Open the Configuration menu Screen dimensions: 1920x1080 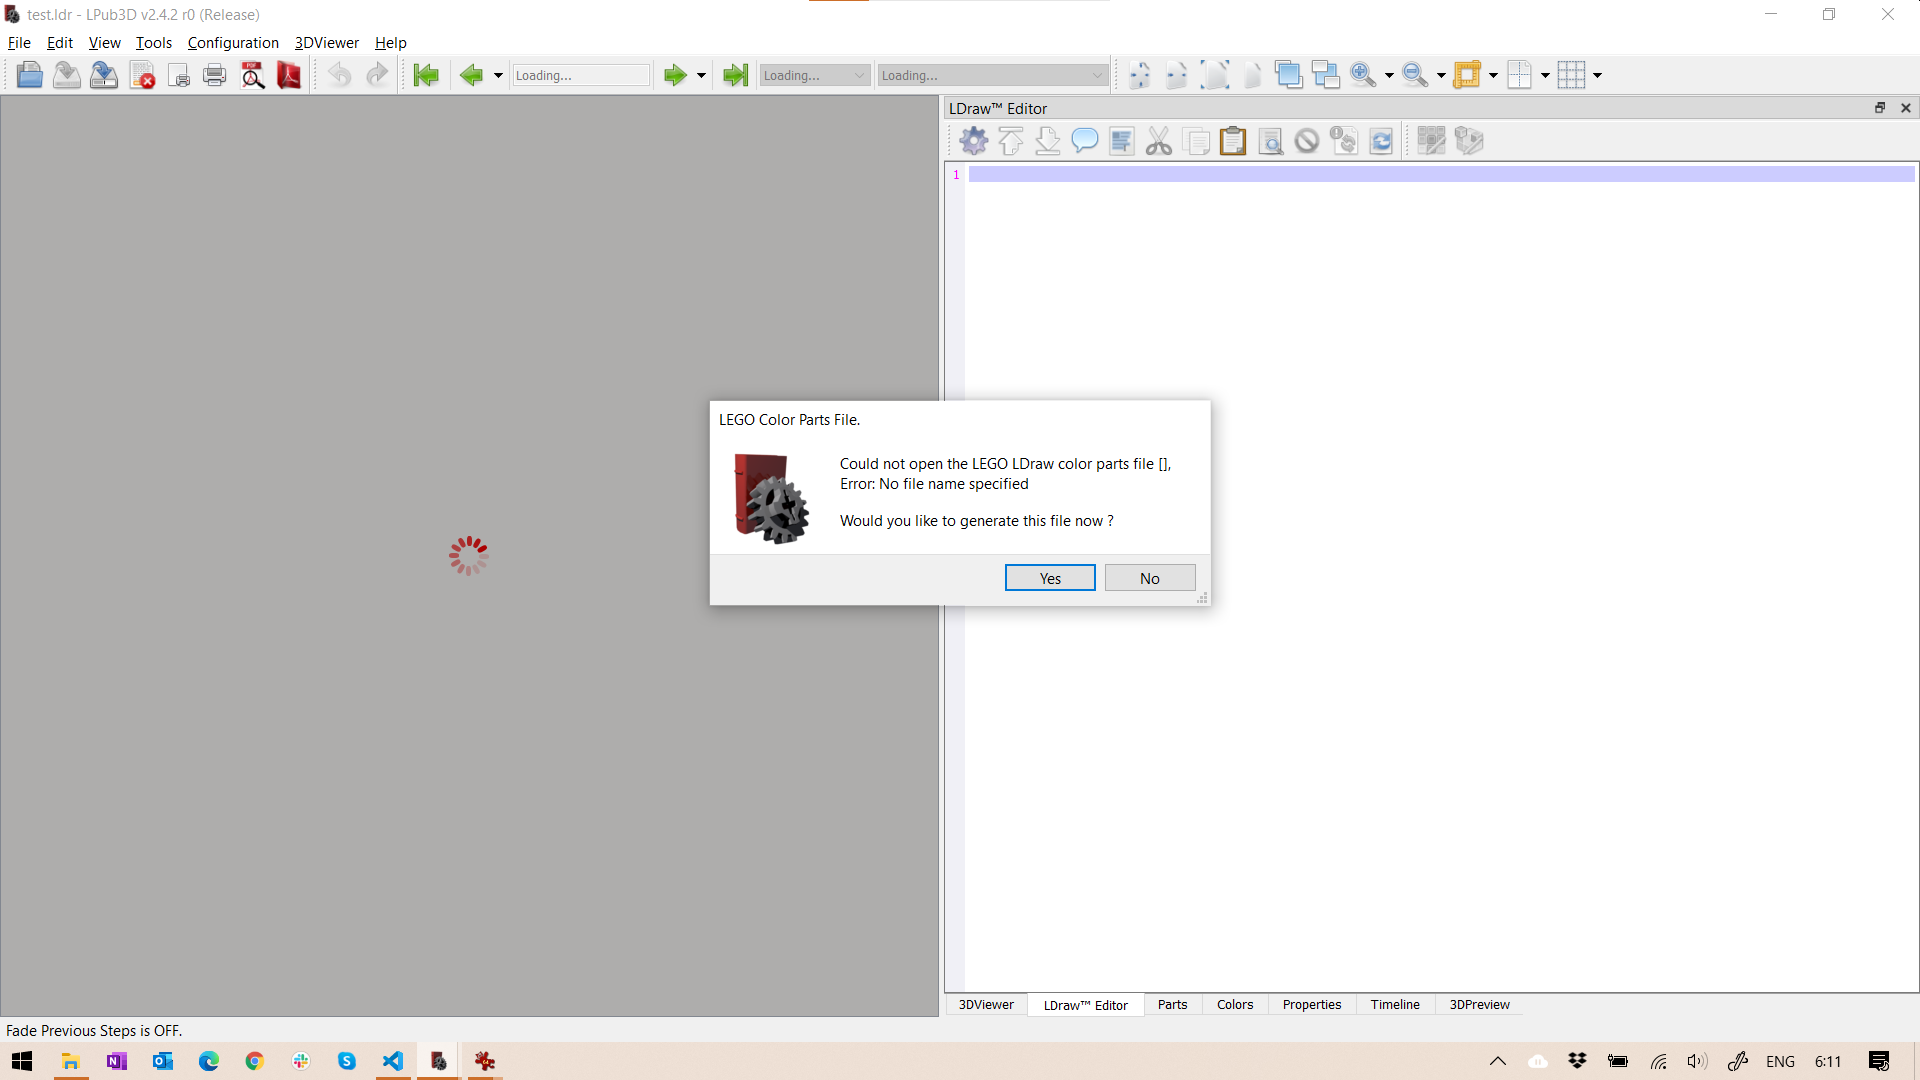[233, 42]
